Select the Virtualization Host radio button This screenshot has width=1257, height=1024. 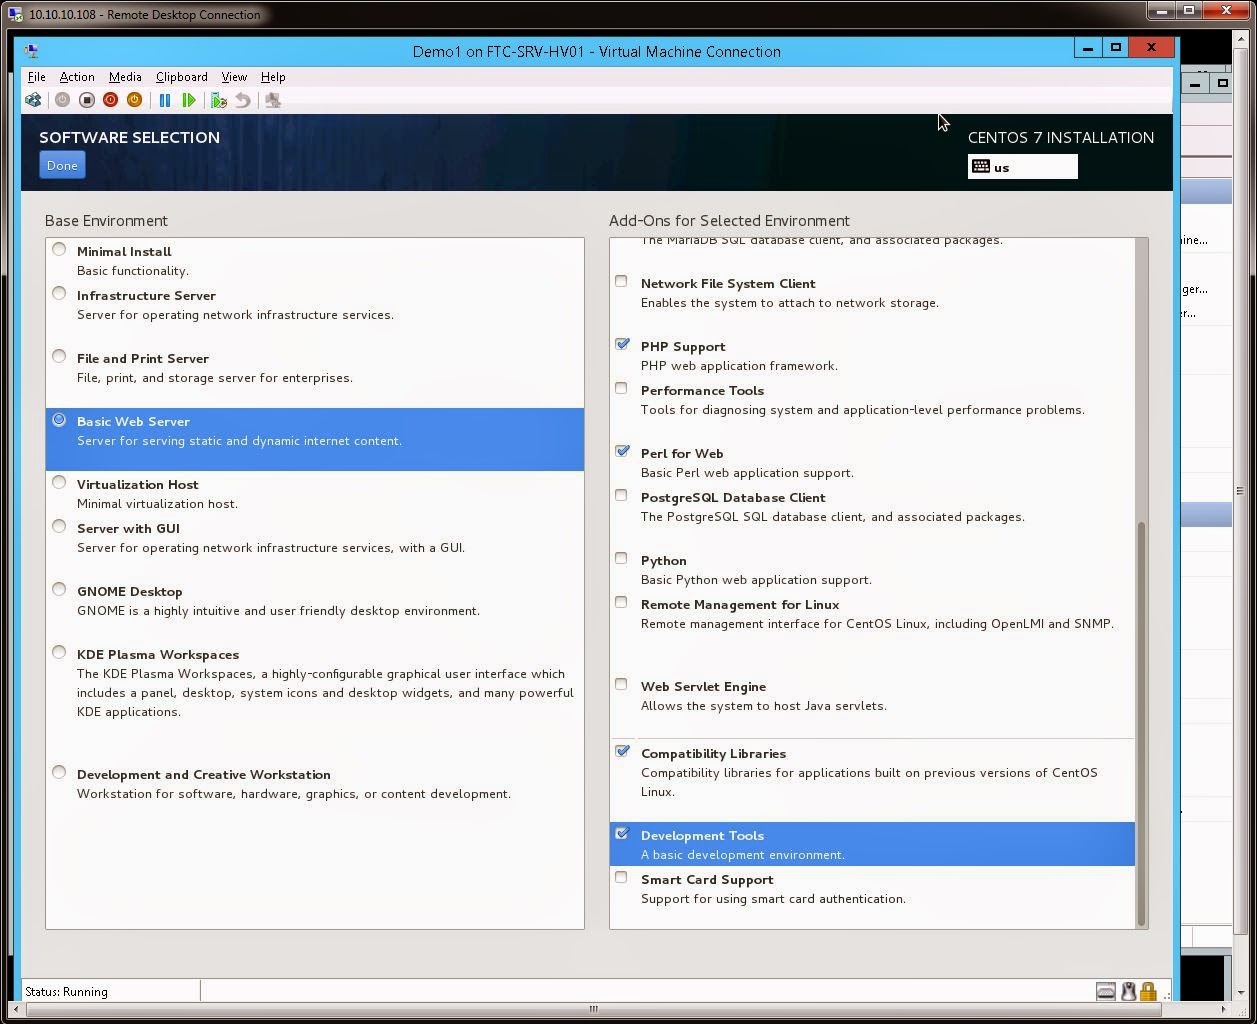[59, 483]
